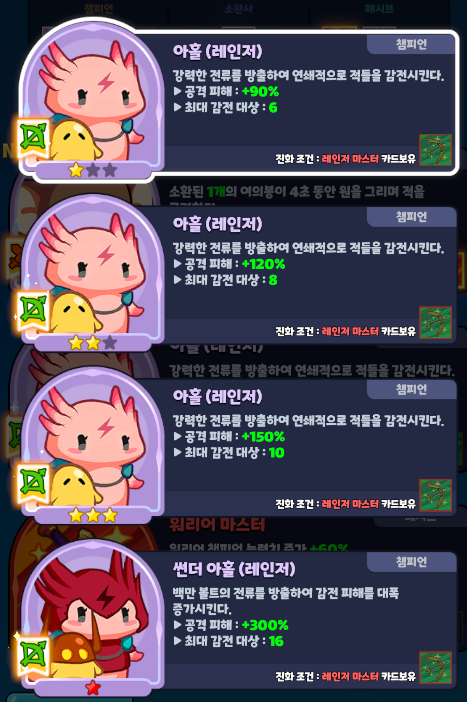Screen dimensions: 467x702
Task: Switch to the 패시브 tab at top
Action: pos(379,9)
